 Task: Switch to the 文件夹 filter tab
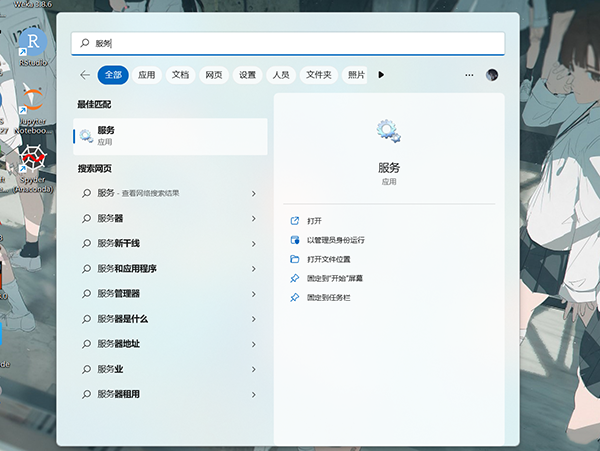click(x=319, y=75)
